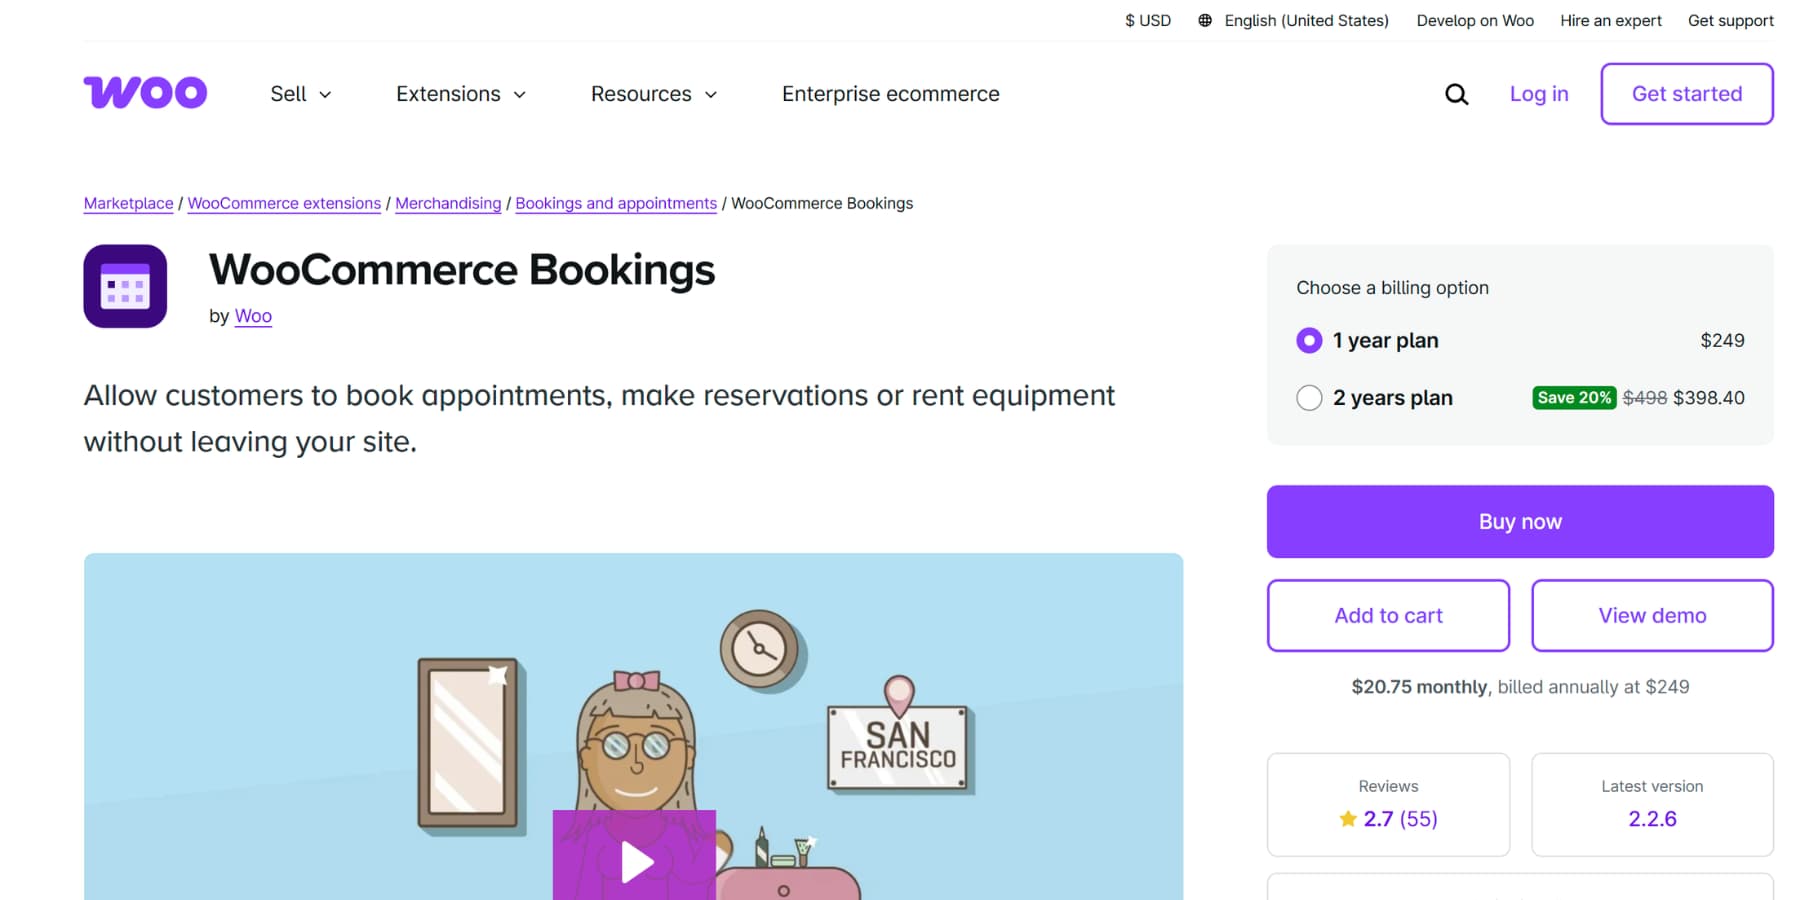This screenshot has height=900, width=1800.
Task: Open the reviews showing 2.7 rating
Action: click(x=1400, y=818)
